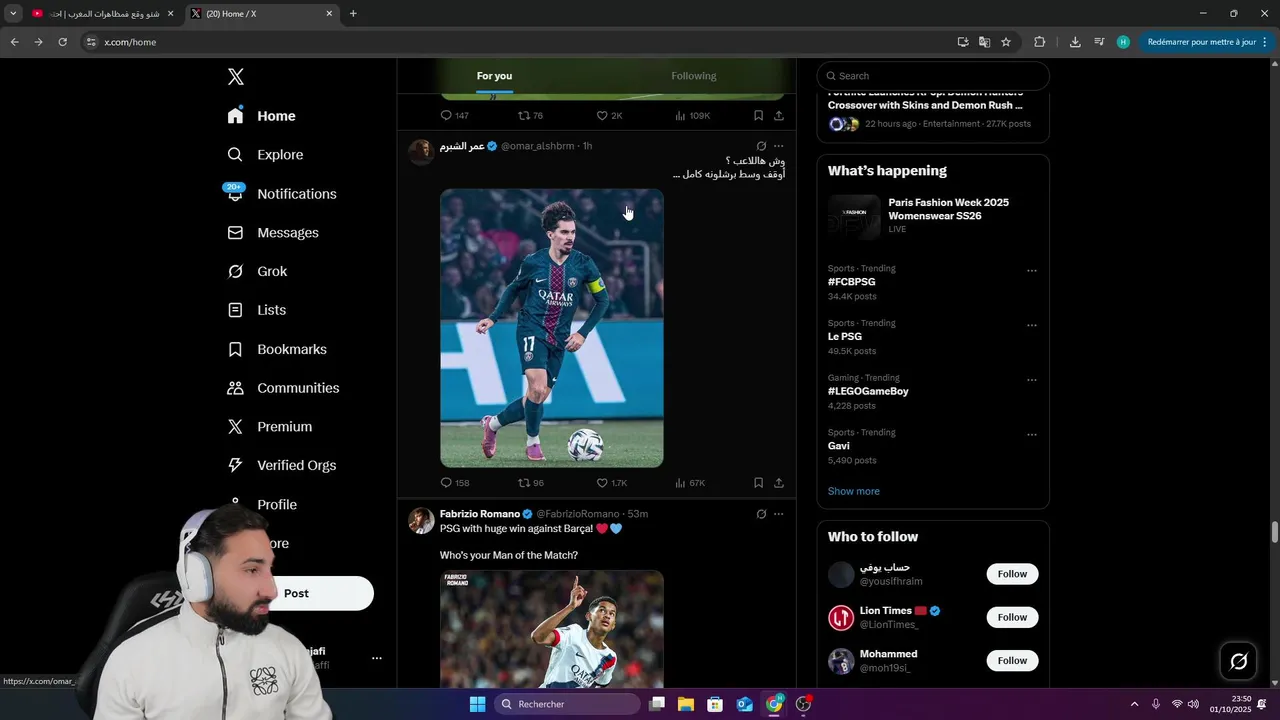Open account menu three dots in sidebar
Viewport: 1280px width, 720px height.
(x=377, y=658)
